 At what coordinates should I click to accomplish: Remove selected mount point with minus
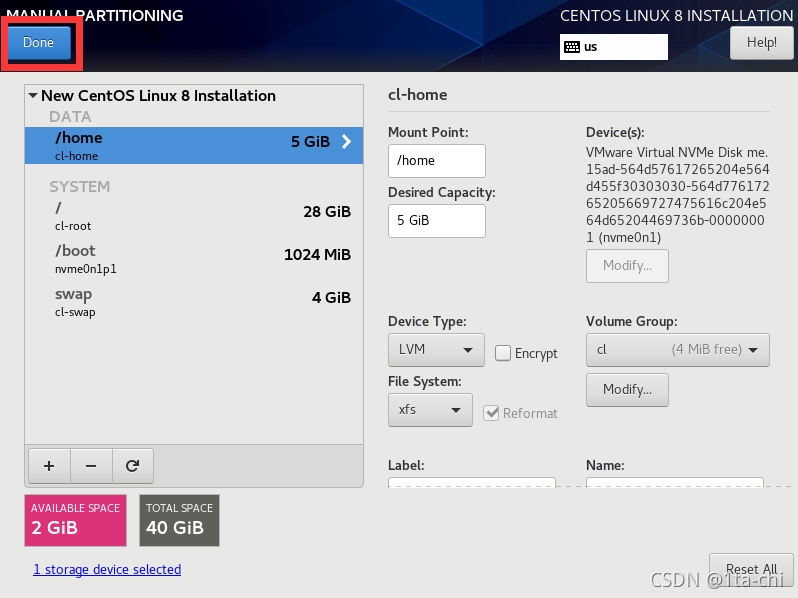(91, 466)
